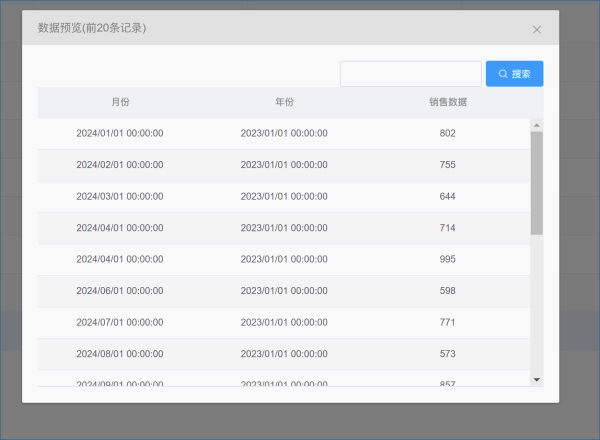Click sales value 598
The width and height of the screenshot is (600, 440).
click(447, 291)
